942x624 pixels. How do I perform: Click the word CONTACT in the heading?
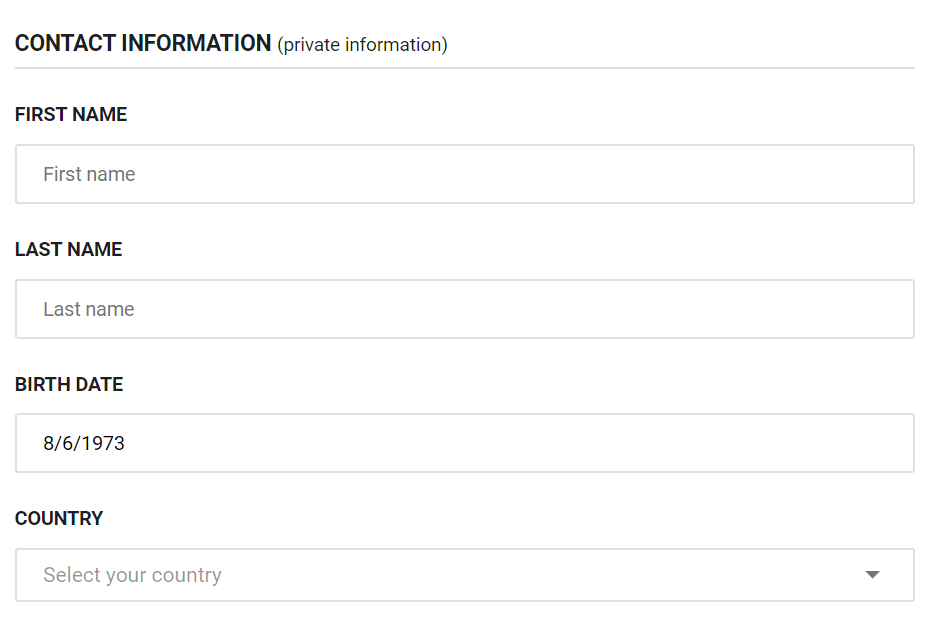click(x=65, y=44)
